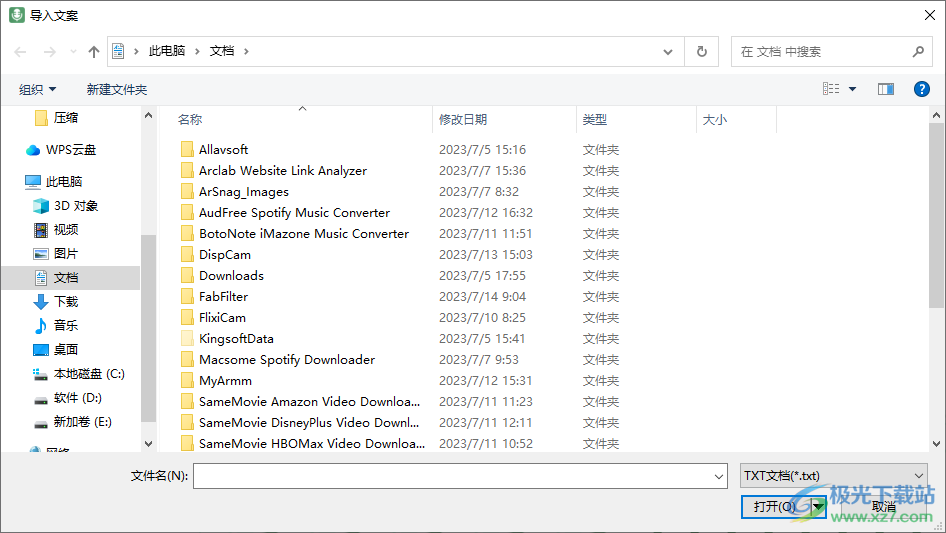Expand the chevron after 此电脑 breadcrumb

click(197, 52)
